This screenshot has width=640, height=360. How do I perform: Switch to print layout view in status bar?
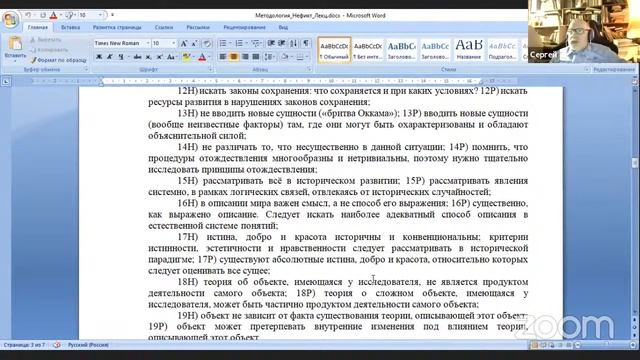tap(534, 345)
